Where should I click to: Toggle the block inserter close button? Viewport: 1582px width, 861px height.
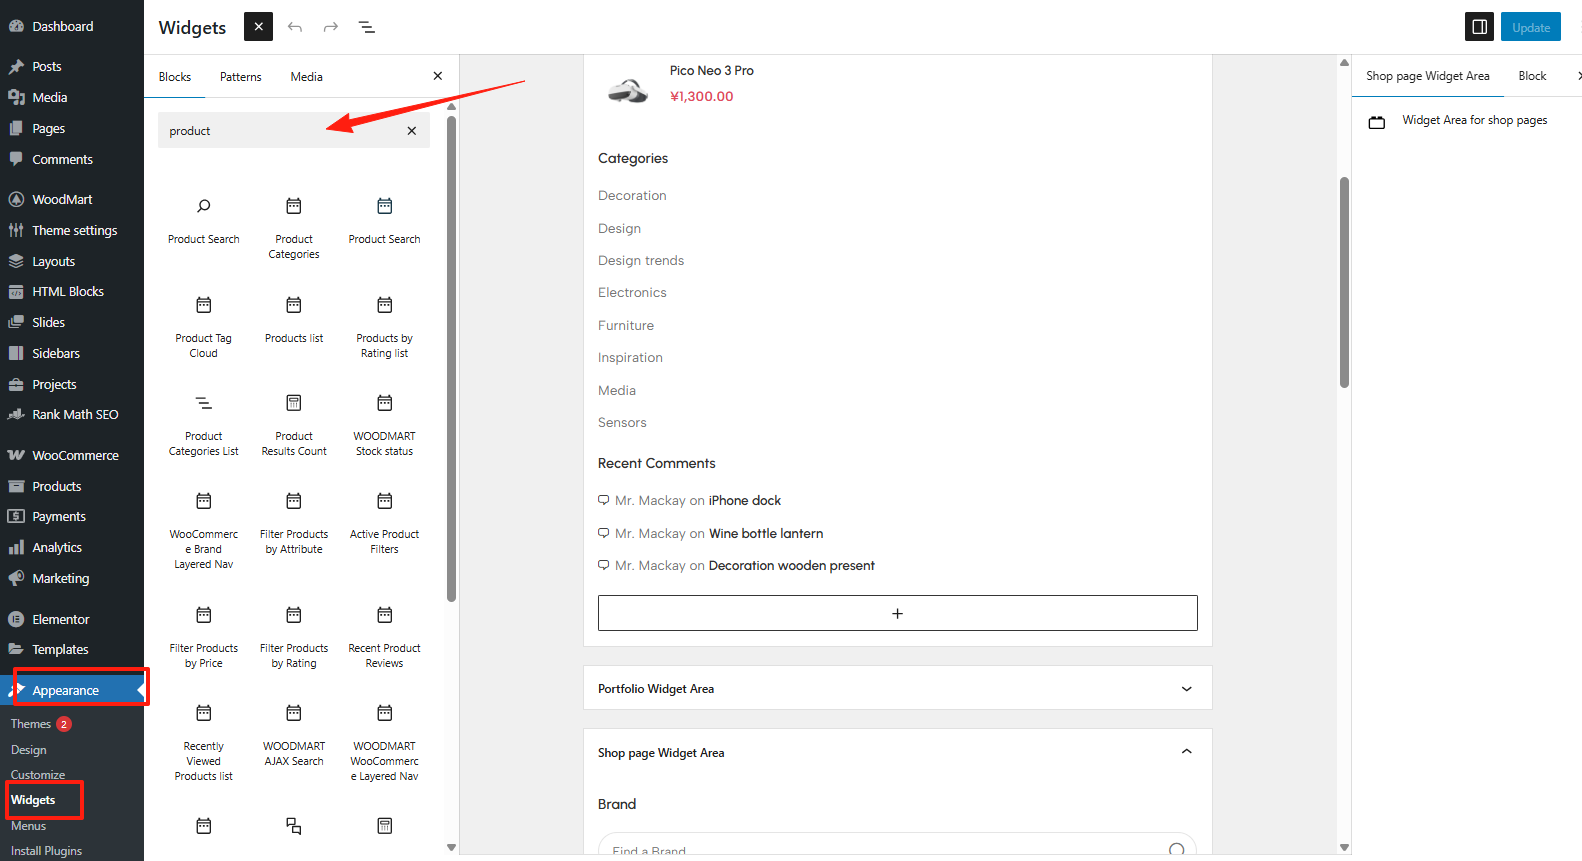tap(258, 27)
